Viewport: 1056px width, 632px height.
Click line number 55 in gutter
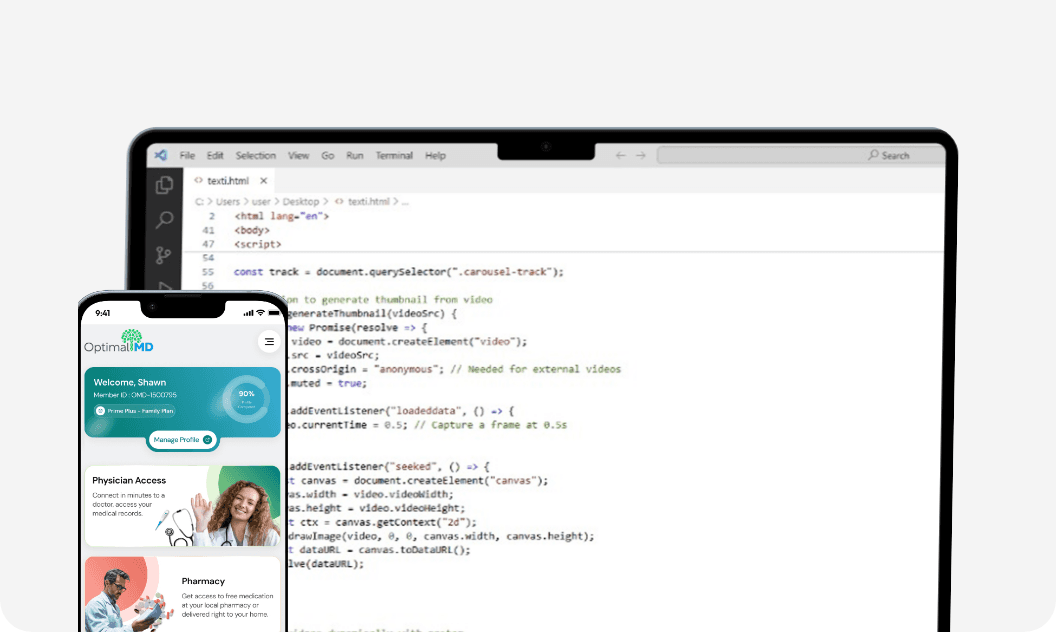(x=207, y=272)
